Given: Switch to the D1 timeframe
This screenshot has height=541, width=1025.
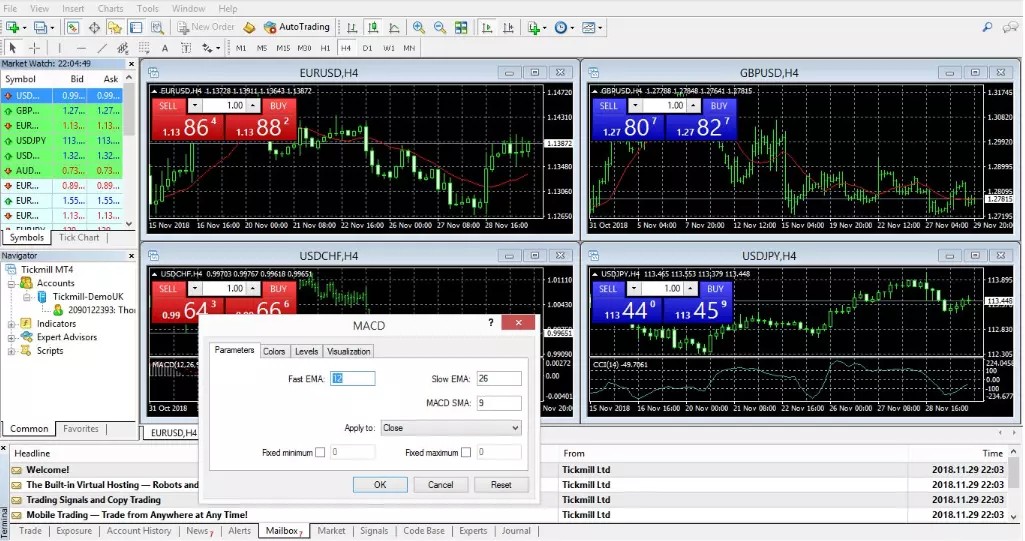Looking at the screenshot, I should point(367,48).
